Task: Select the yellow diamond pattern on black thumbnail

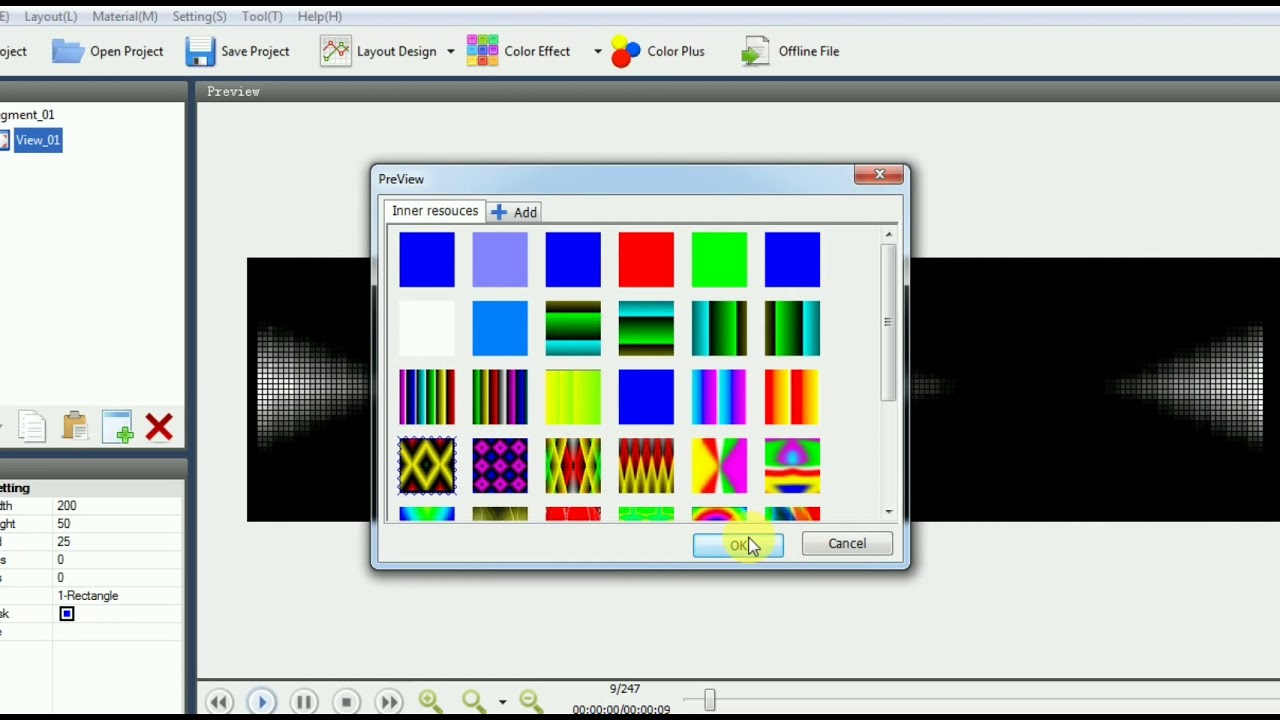Action: (427, 466)
